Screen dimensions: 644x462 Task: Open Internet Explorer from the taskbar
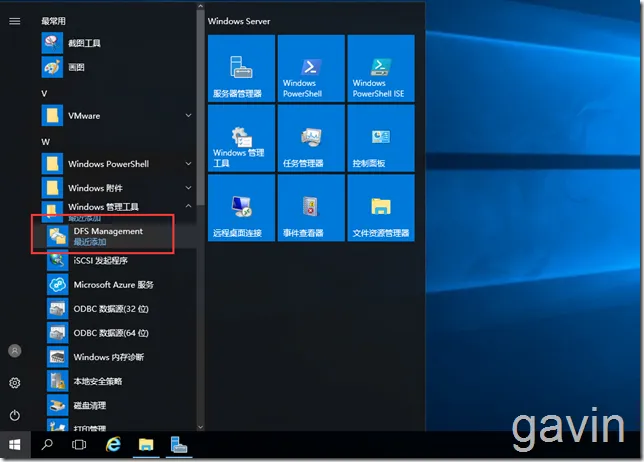(x=113, y=445)
